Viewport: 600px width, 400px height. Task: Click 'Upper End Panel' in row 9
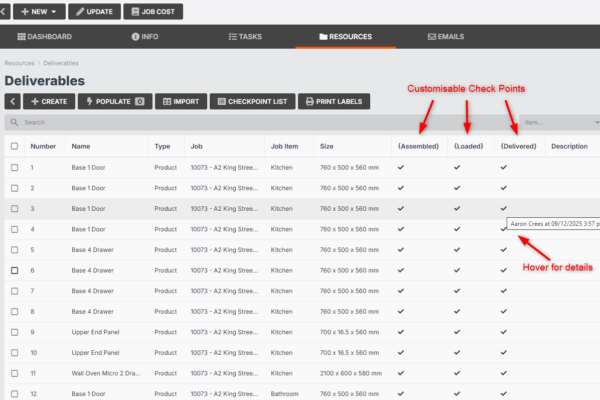[x=95, y=332]
